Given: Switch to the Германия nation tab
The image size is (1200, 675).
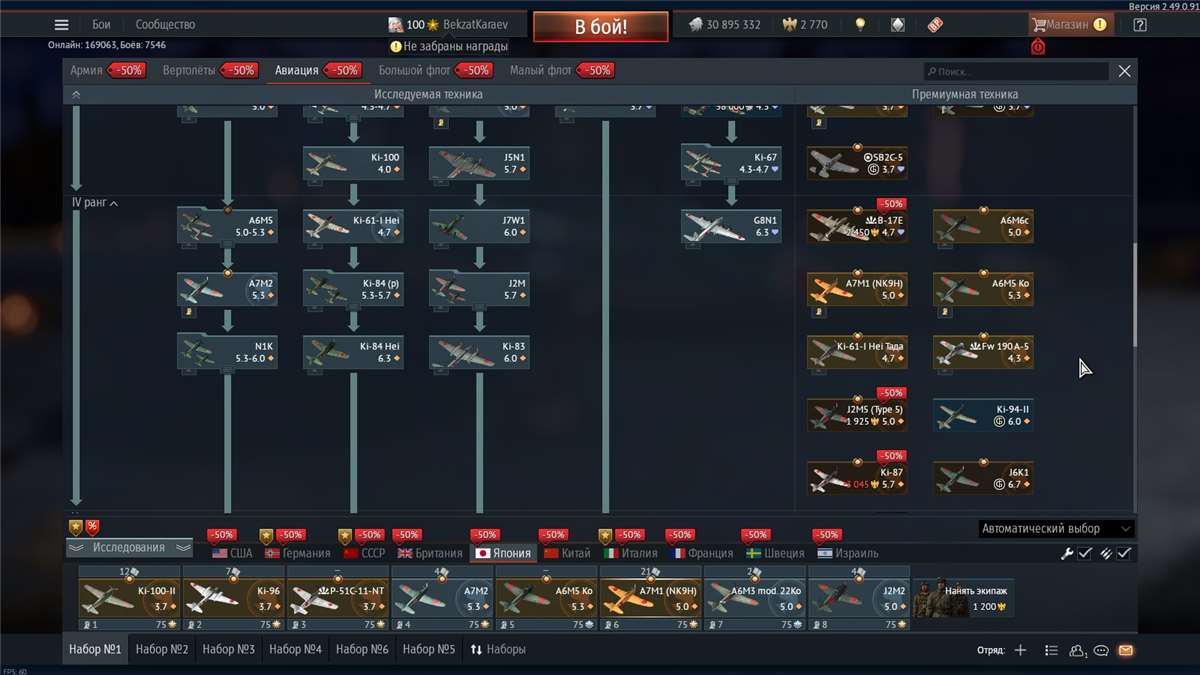Looking at the screenshot, I should click(x=297, y=552).
